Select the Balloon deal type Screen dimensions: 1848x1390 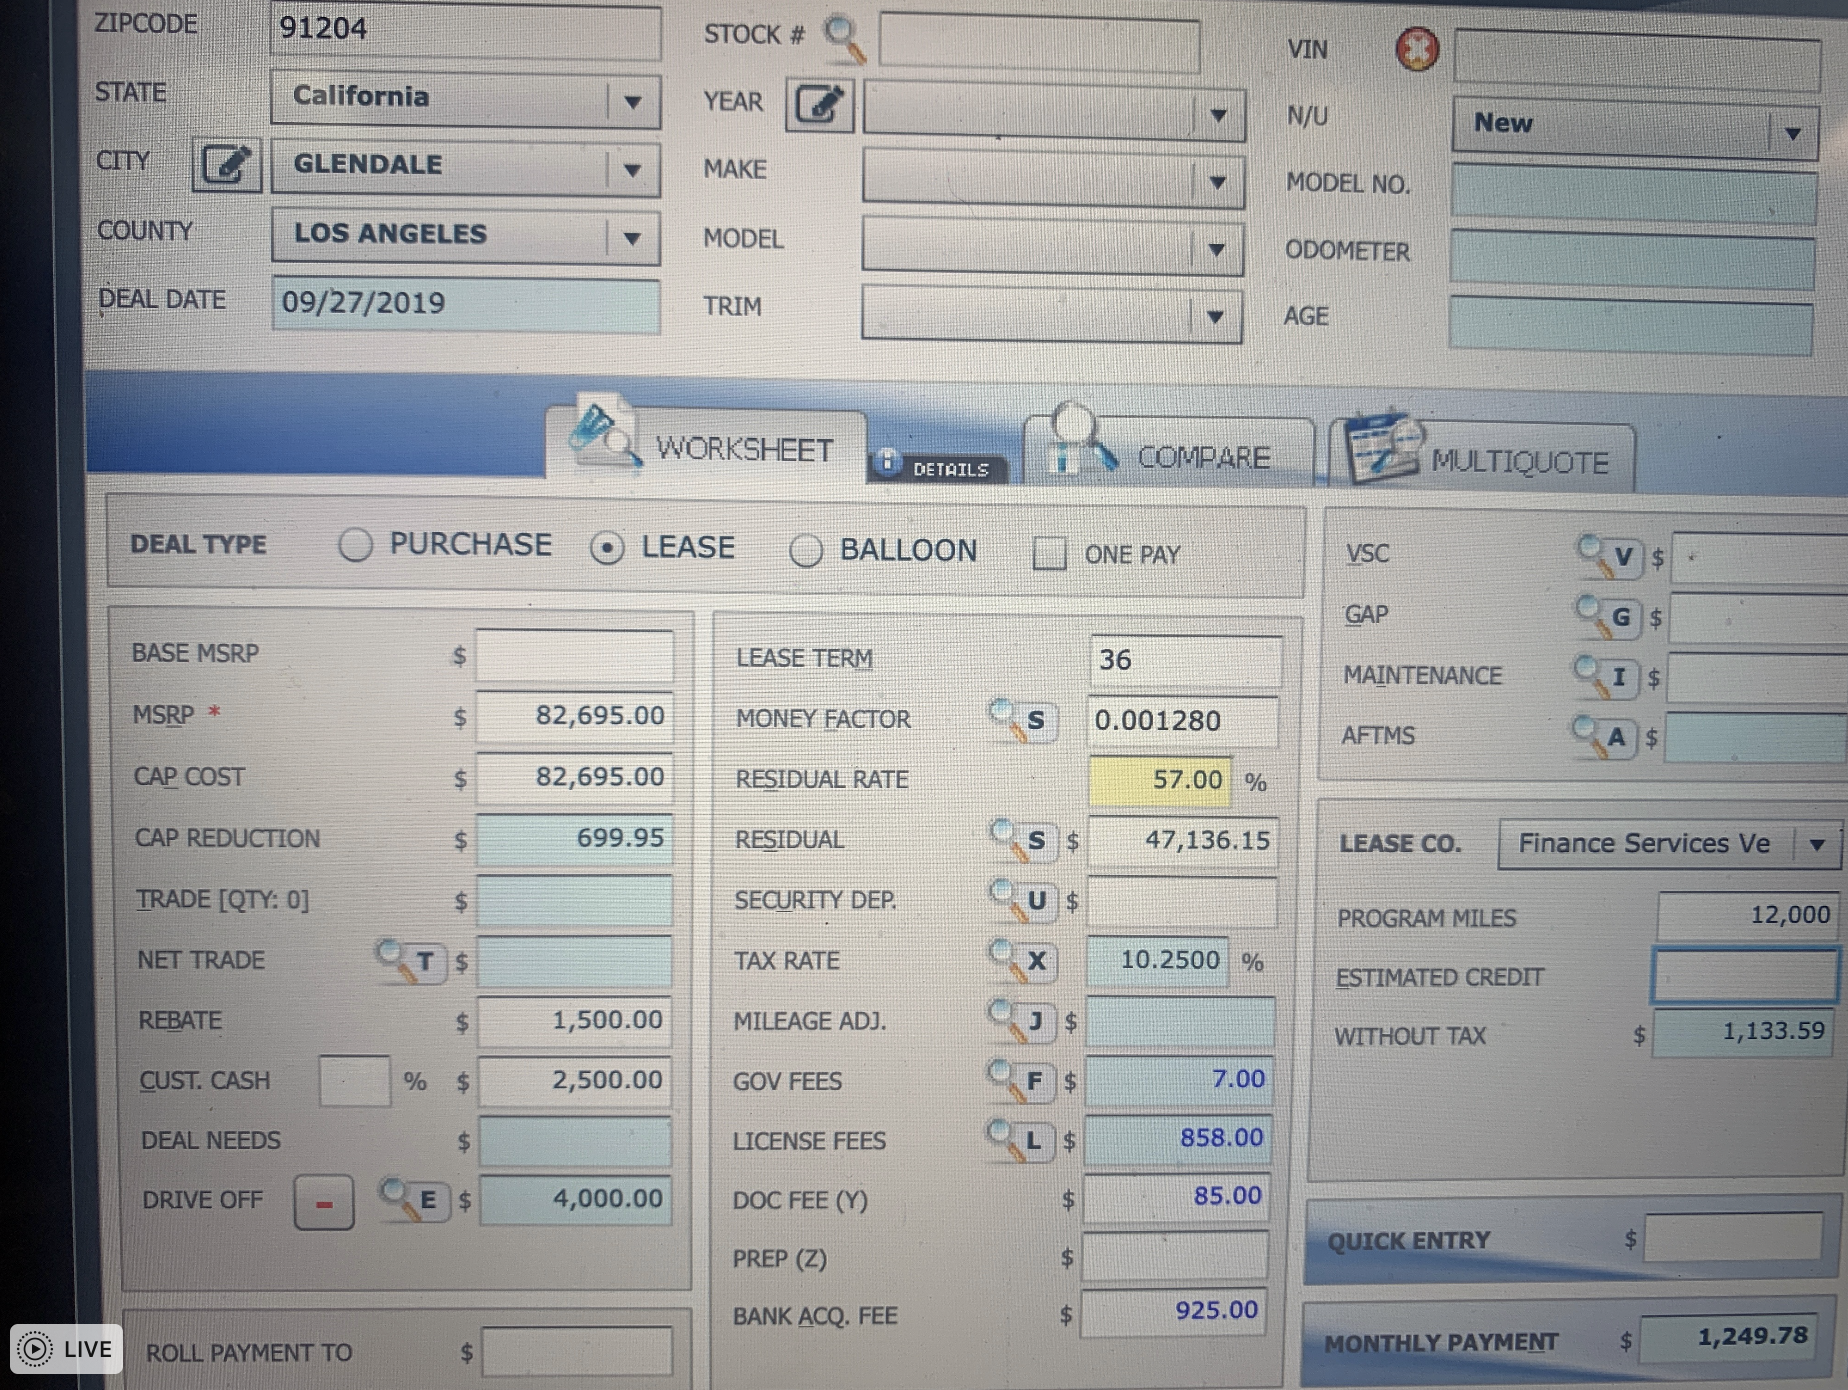[x=806, y=551]
